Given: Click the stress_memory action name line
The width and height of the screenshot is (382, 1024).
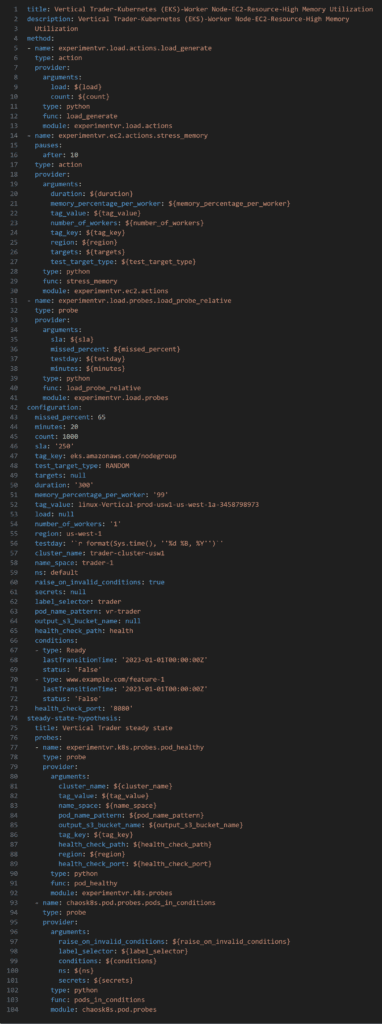Looking at the screenshot, I should [x=117, y=135].
